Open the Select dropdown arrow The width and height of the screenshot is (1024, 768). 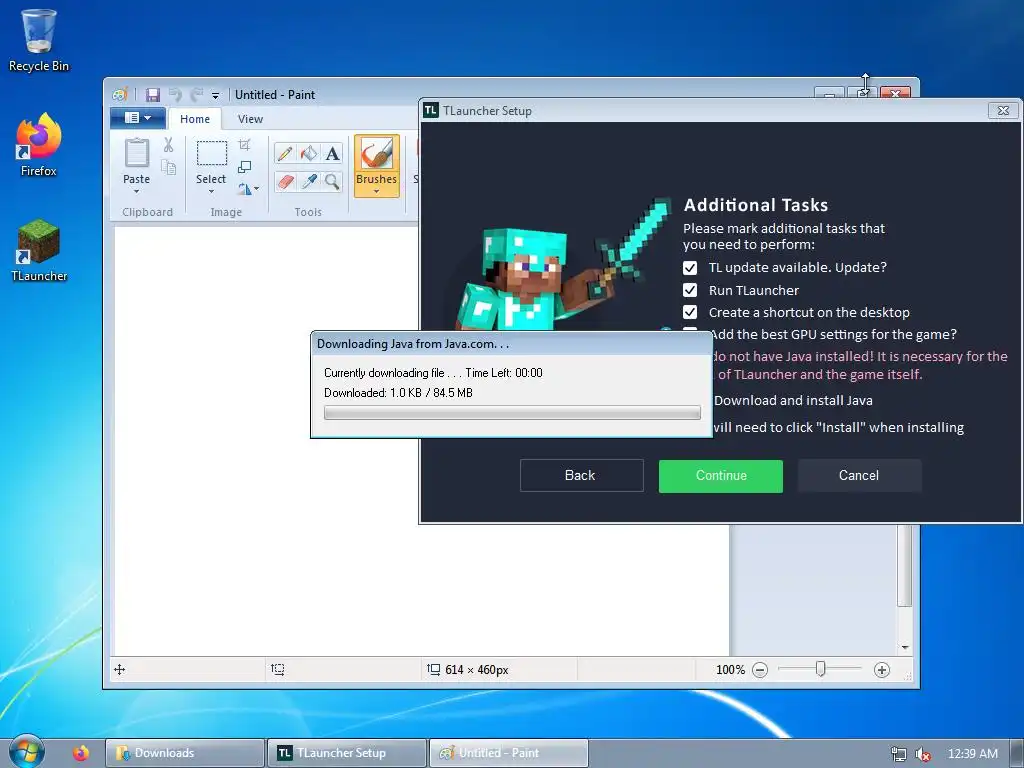click(211, 192)
